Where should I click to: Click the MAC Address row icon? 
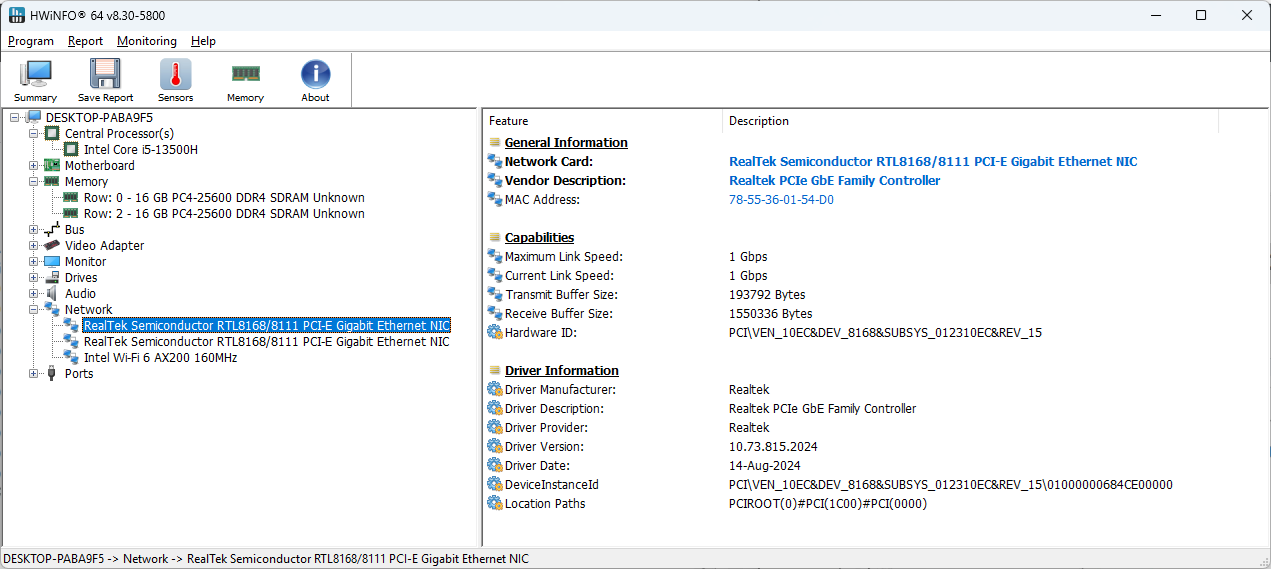[494, 199]
